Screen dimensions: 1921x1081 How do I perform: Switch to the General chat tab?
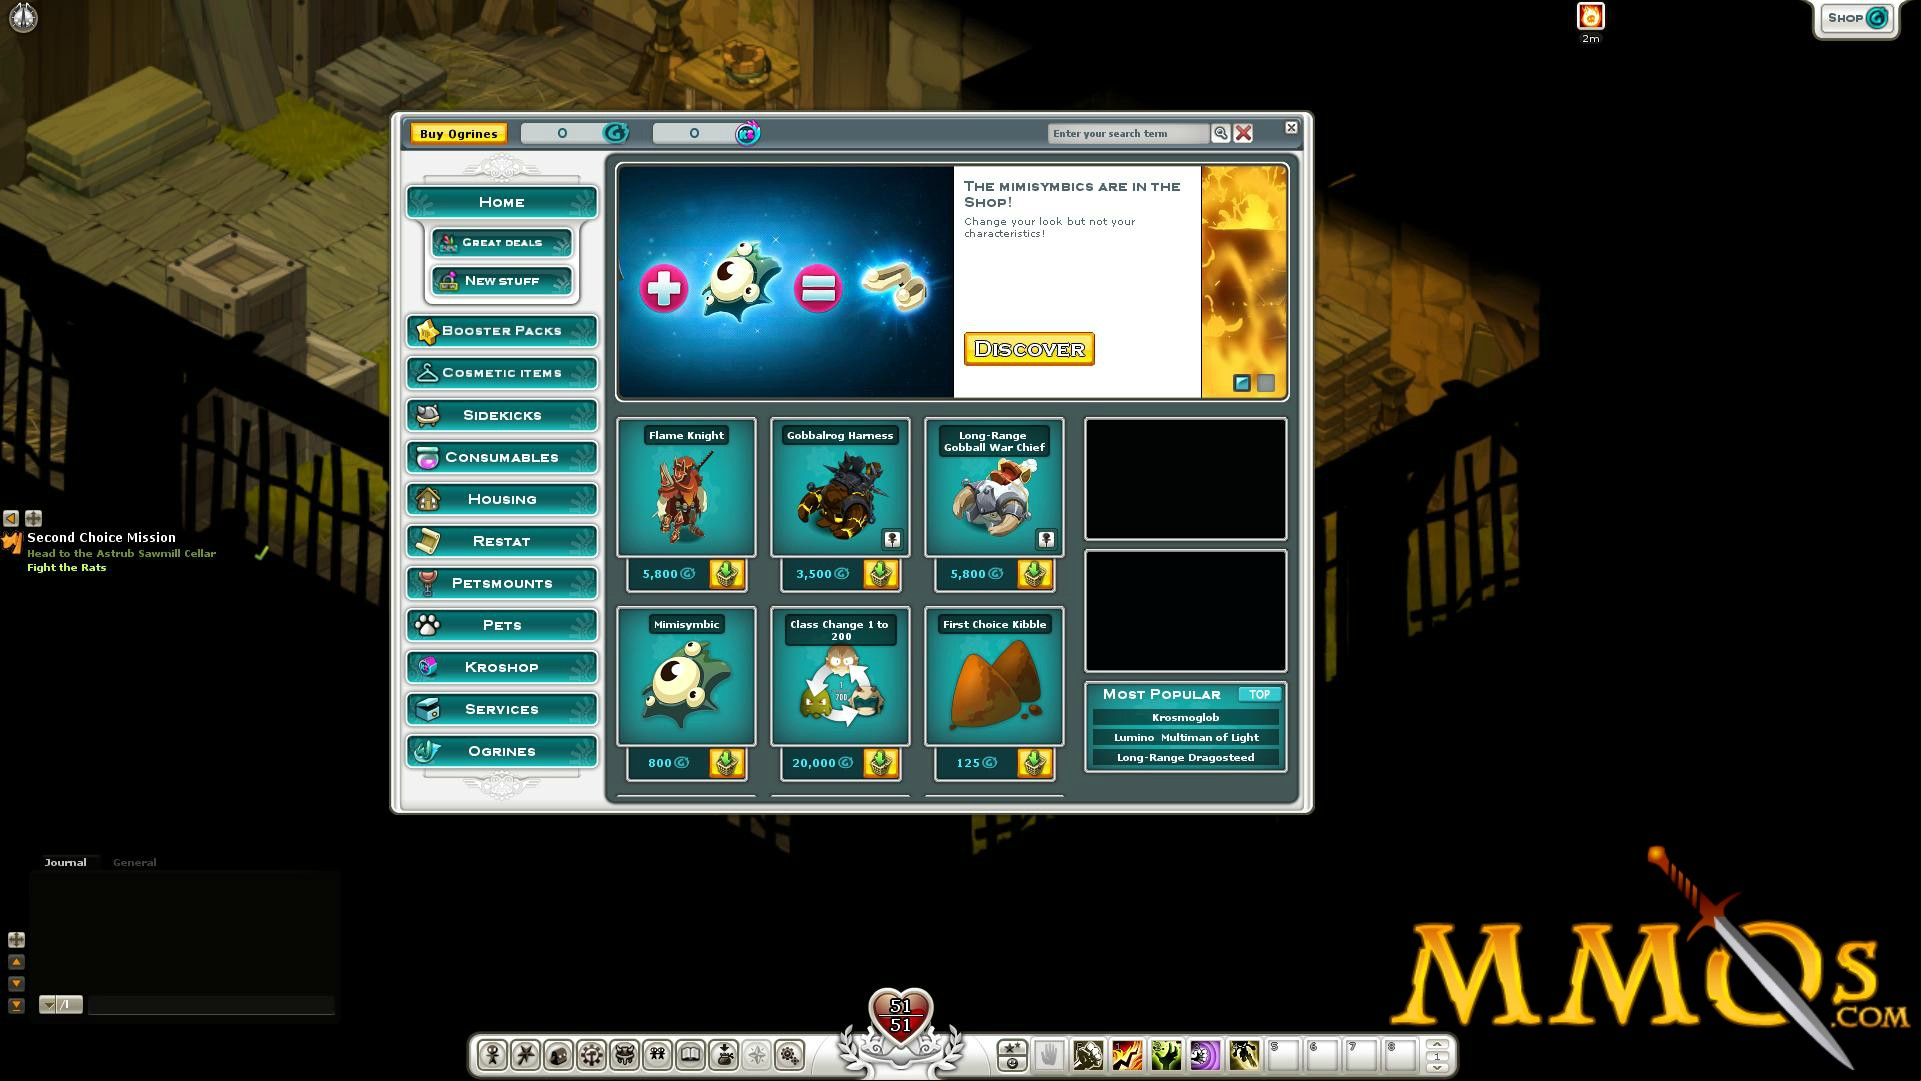pyautogui.click(x=134, y=862)
